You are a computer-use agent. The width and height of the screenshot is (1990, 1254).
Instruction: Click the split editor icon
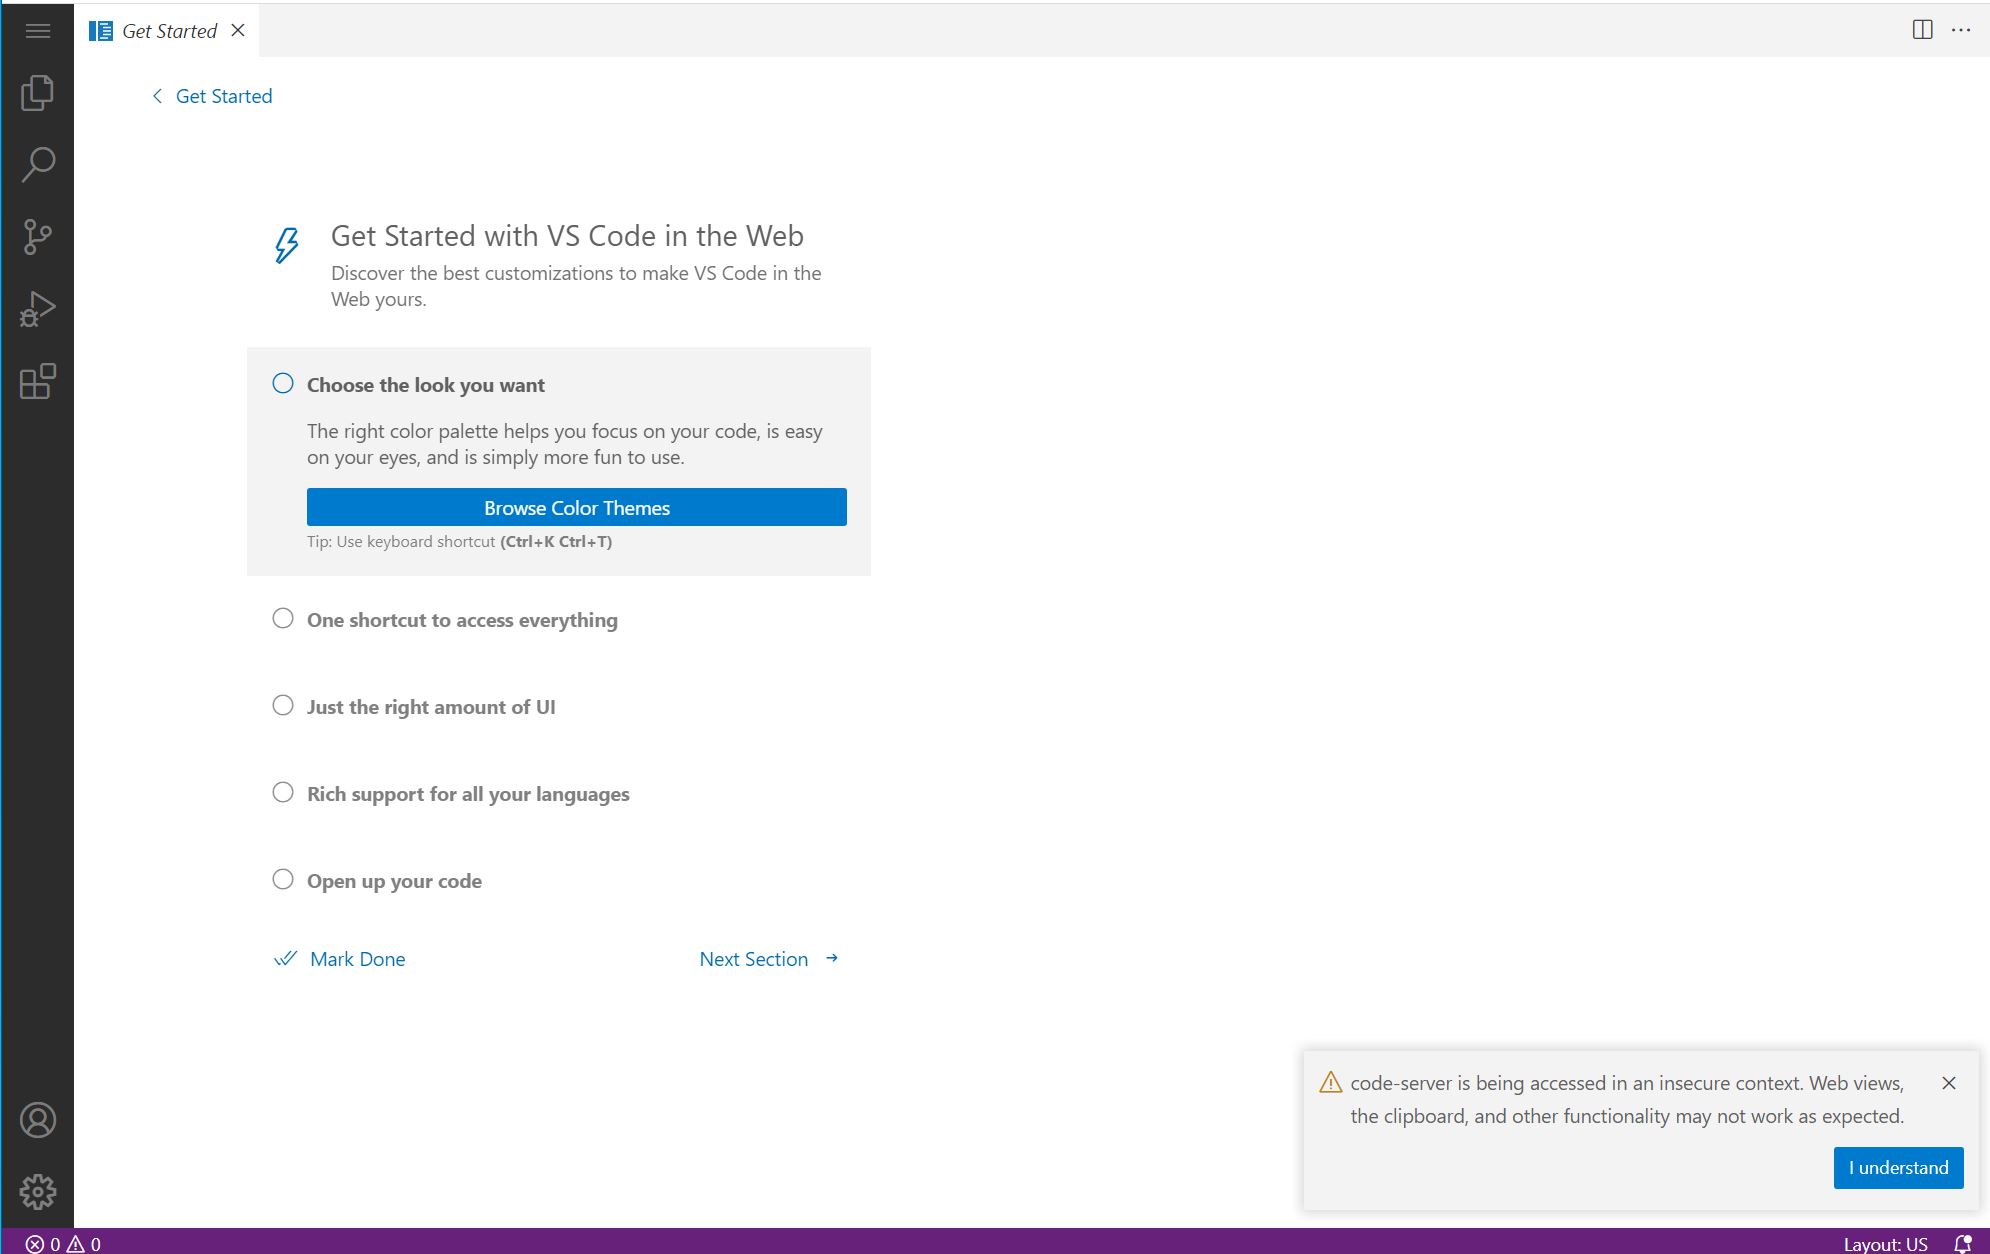pos(1921,30)
